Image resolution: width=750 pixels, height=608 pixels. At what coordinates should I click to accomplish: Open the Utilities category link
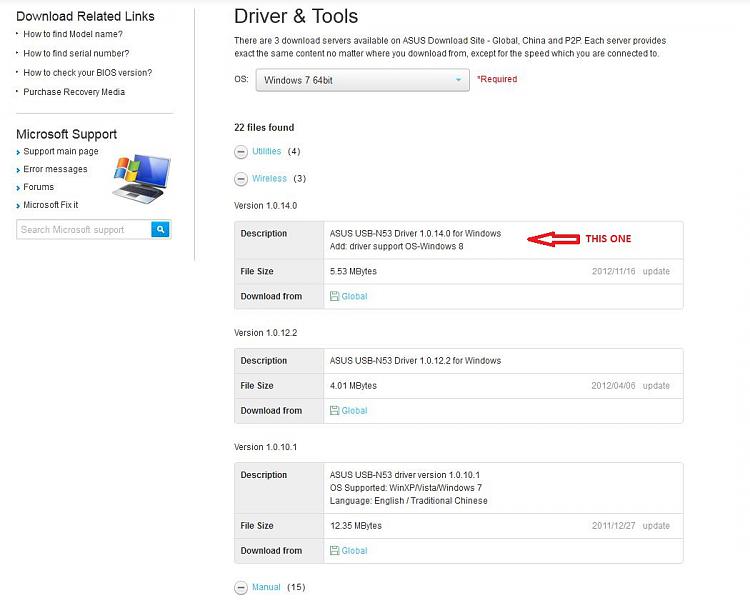click(266, 151)
